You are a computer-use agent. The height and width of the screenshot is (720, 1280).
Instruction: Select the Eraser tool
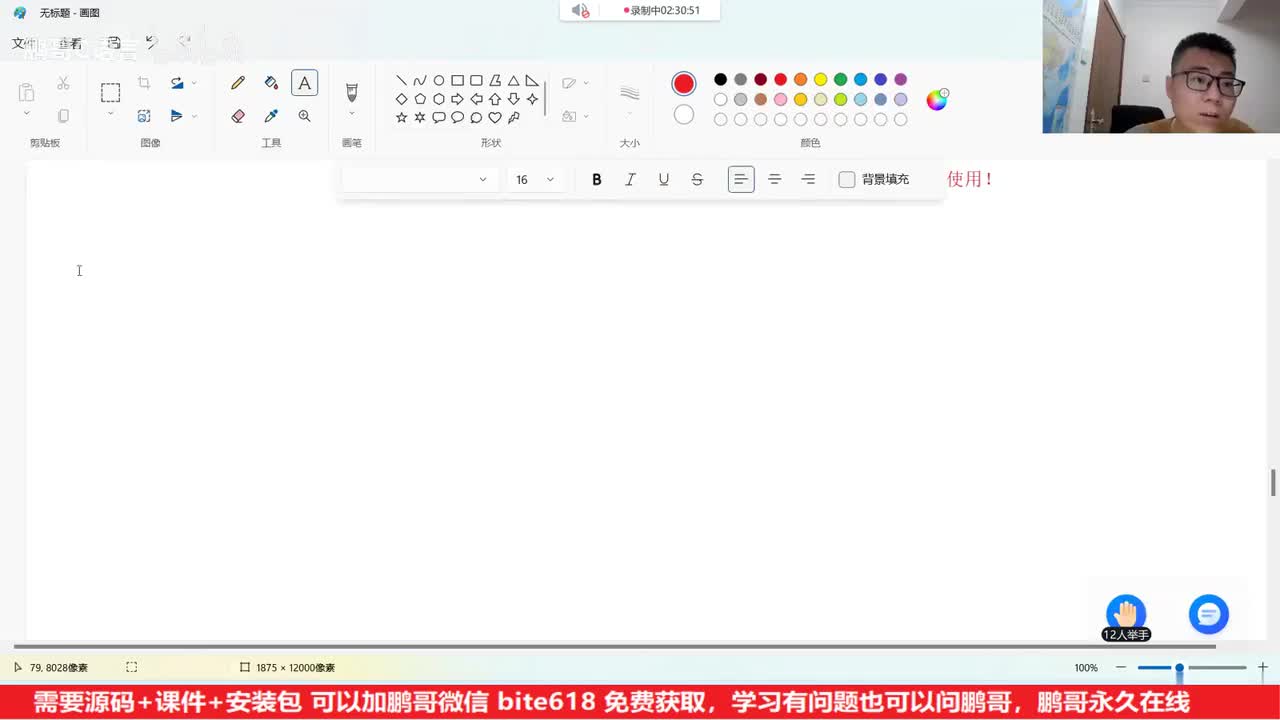pos(238,116)
